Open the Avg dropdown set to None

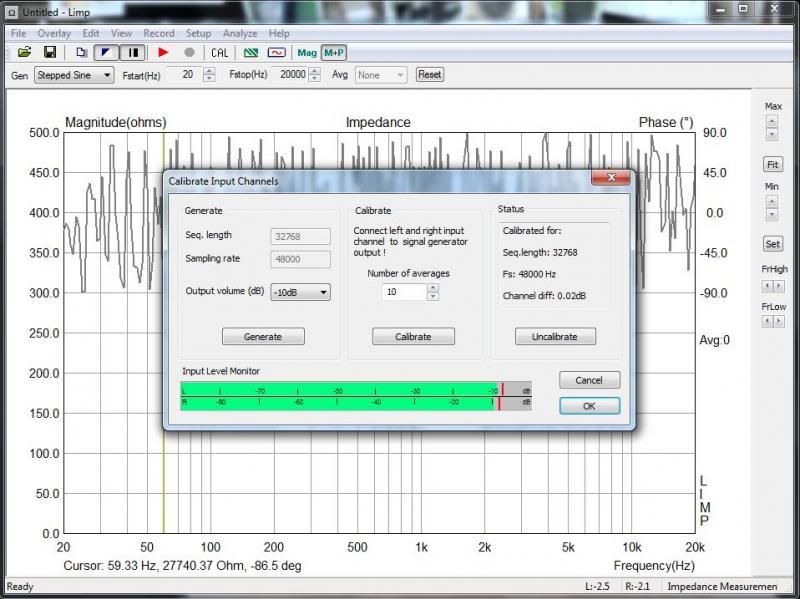[382, 75]
